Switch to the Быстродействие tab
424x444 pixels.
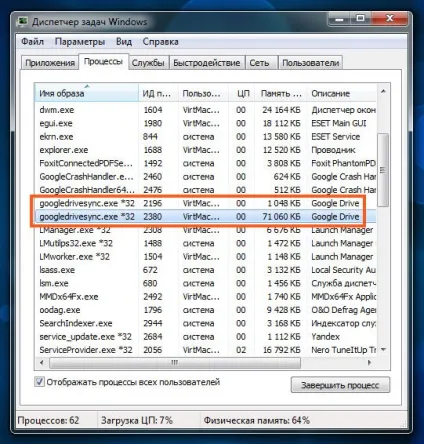207,63
